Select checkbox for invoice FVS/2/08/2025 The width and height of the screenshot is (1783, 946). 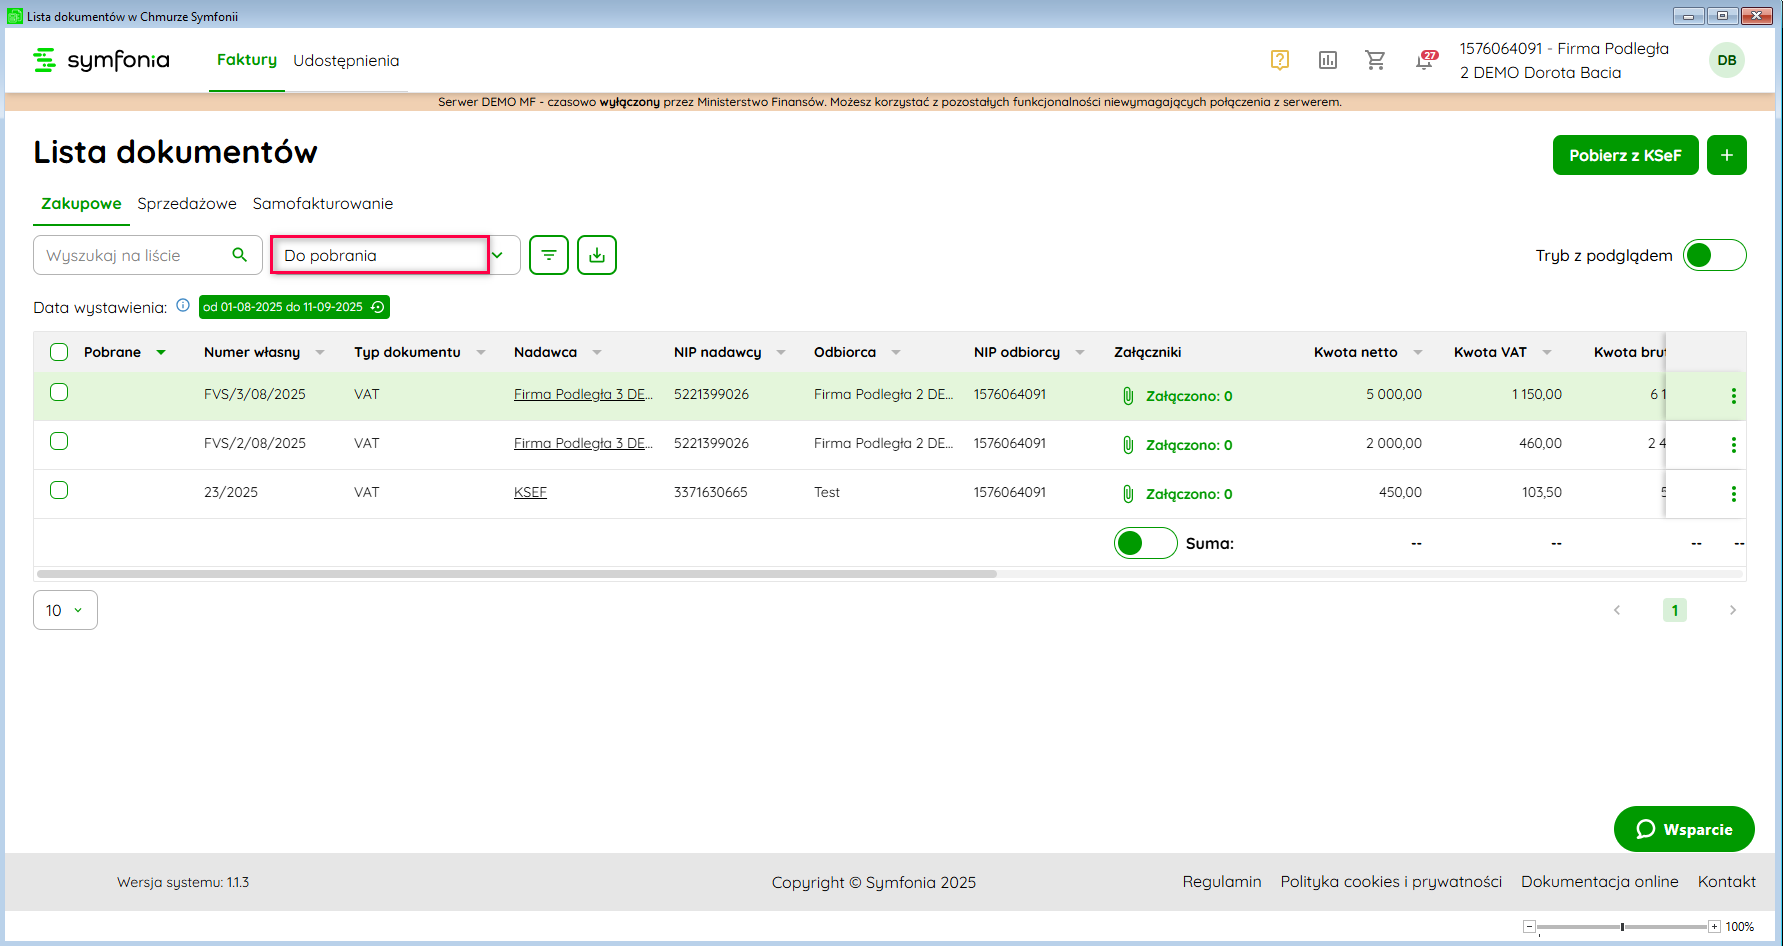(x=59, y=441)
